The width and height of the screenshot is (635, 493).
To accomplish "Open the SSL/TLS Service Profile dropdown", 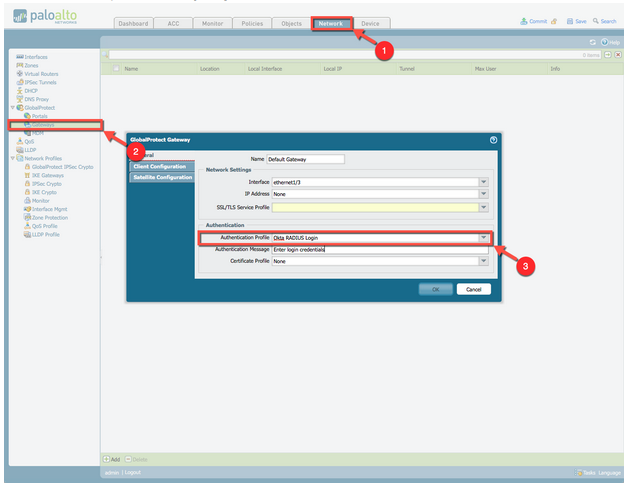I will [x=484, y=207].
